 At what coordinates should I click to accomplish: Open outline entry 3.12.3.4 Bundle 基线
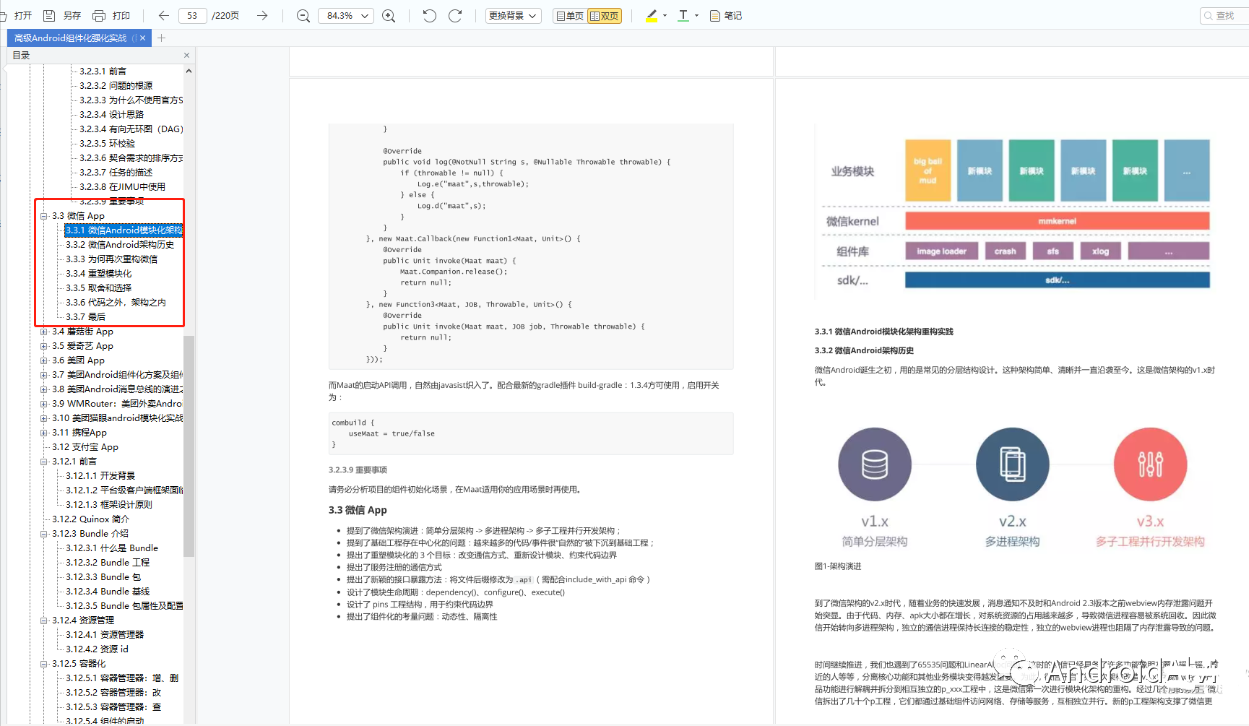pos(110,591)
